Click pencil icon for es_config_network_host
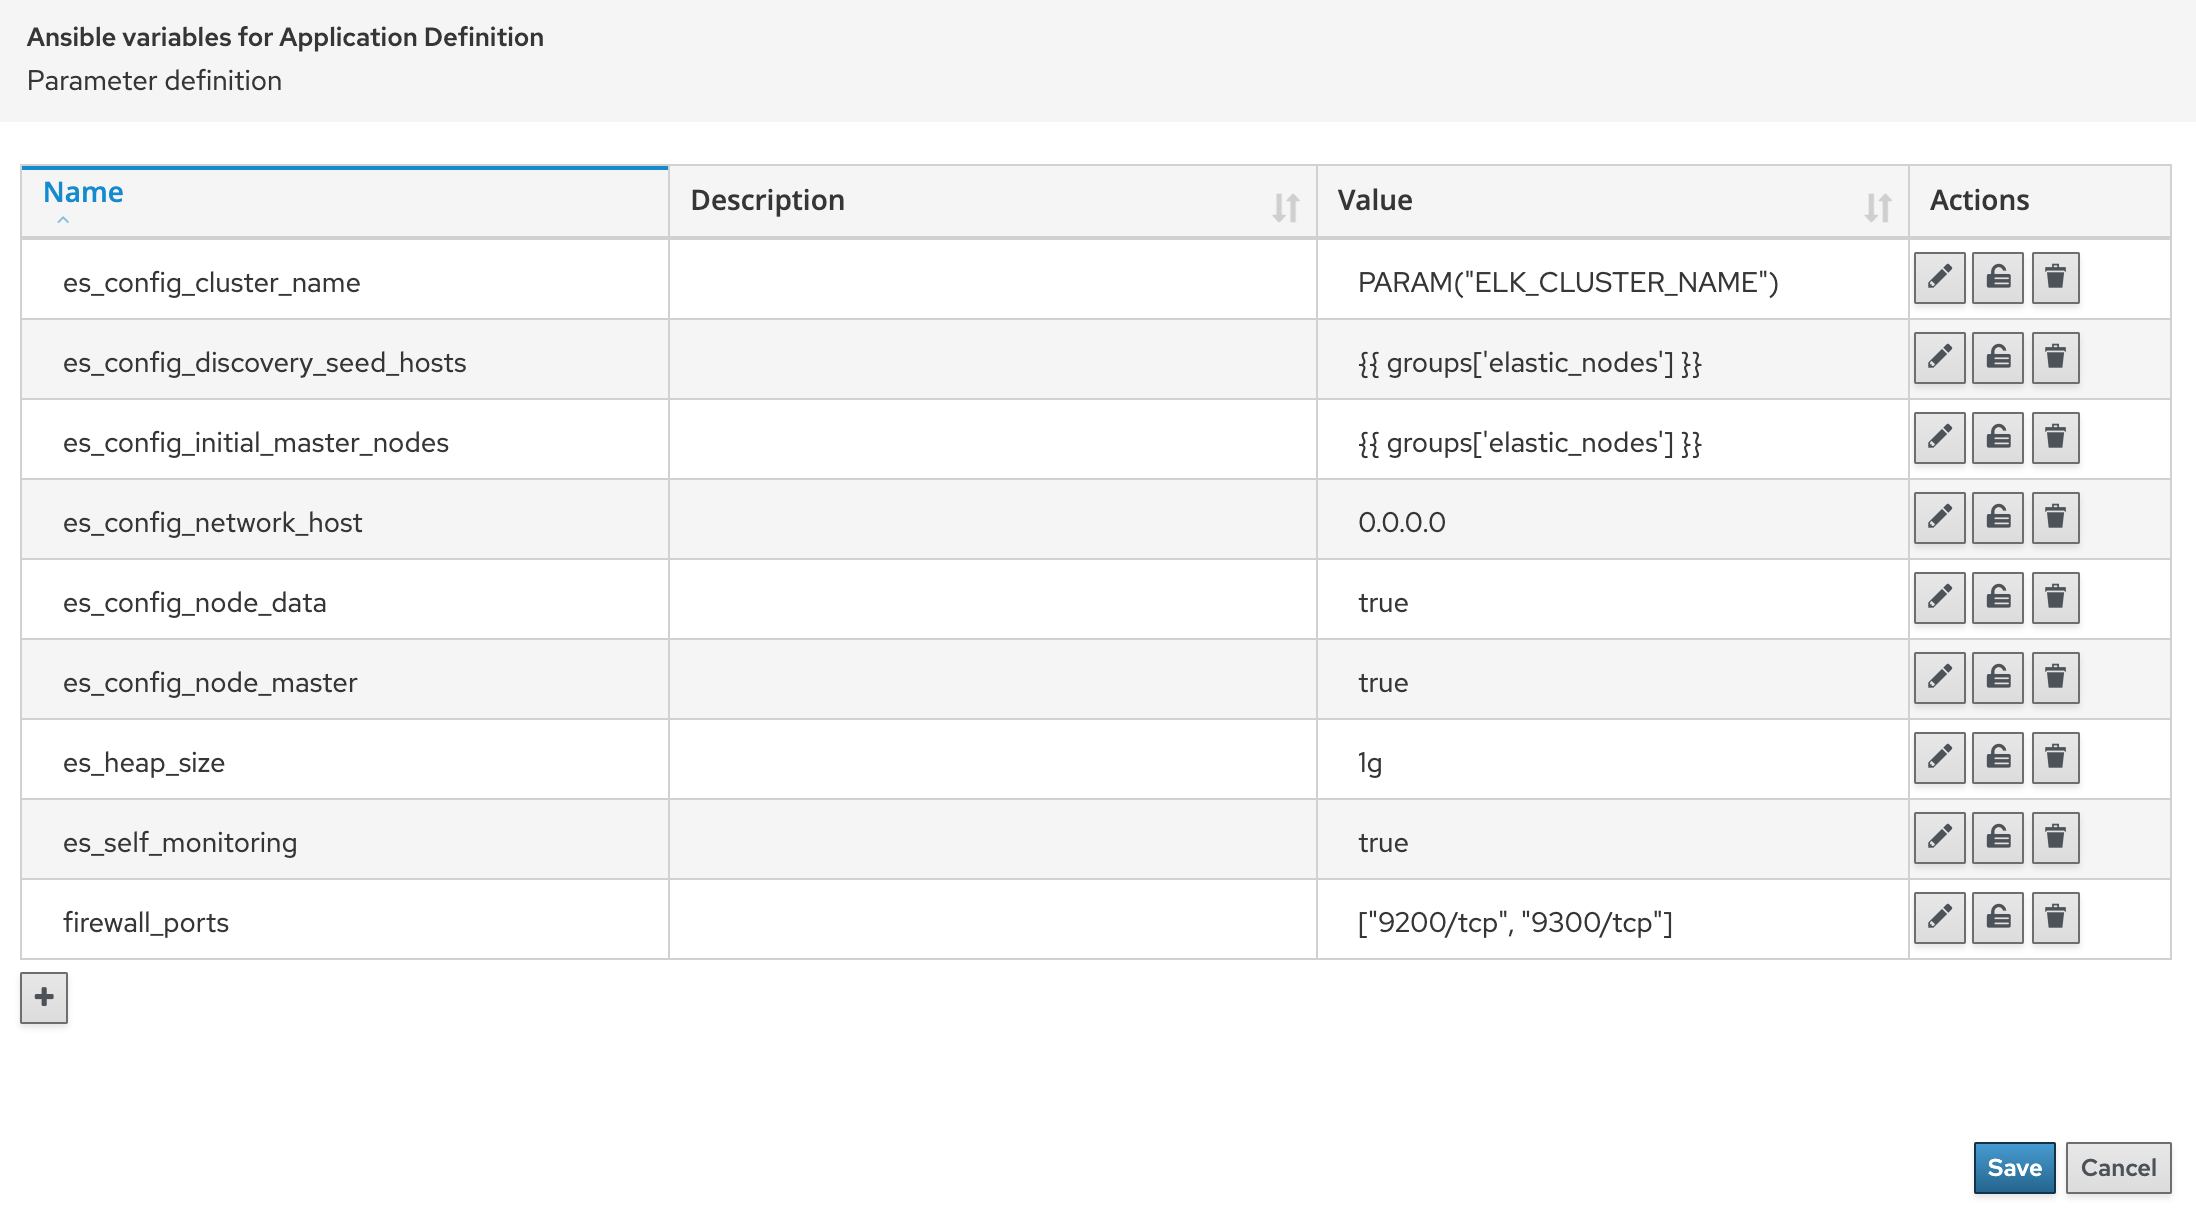 tap(1939, 518)
